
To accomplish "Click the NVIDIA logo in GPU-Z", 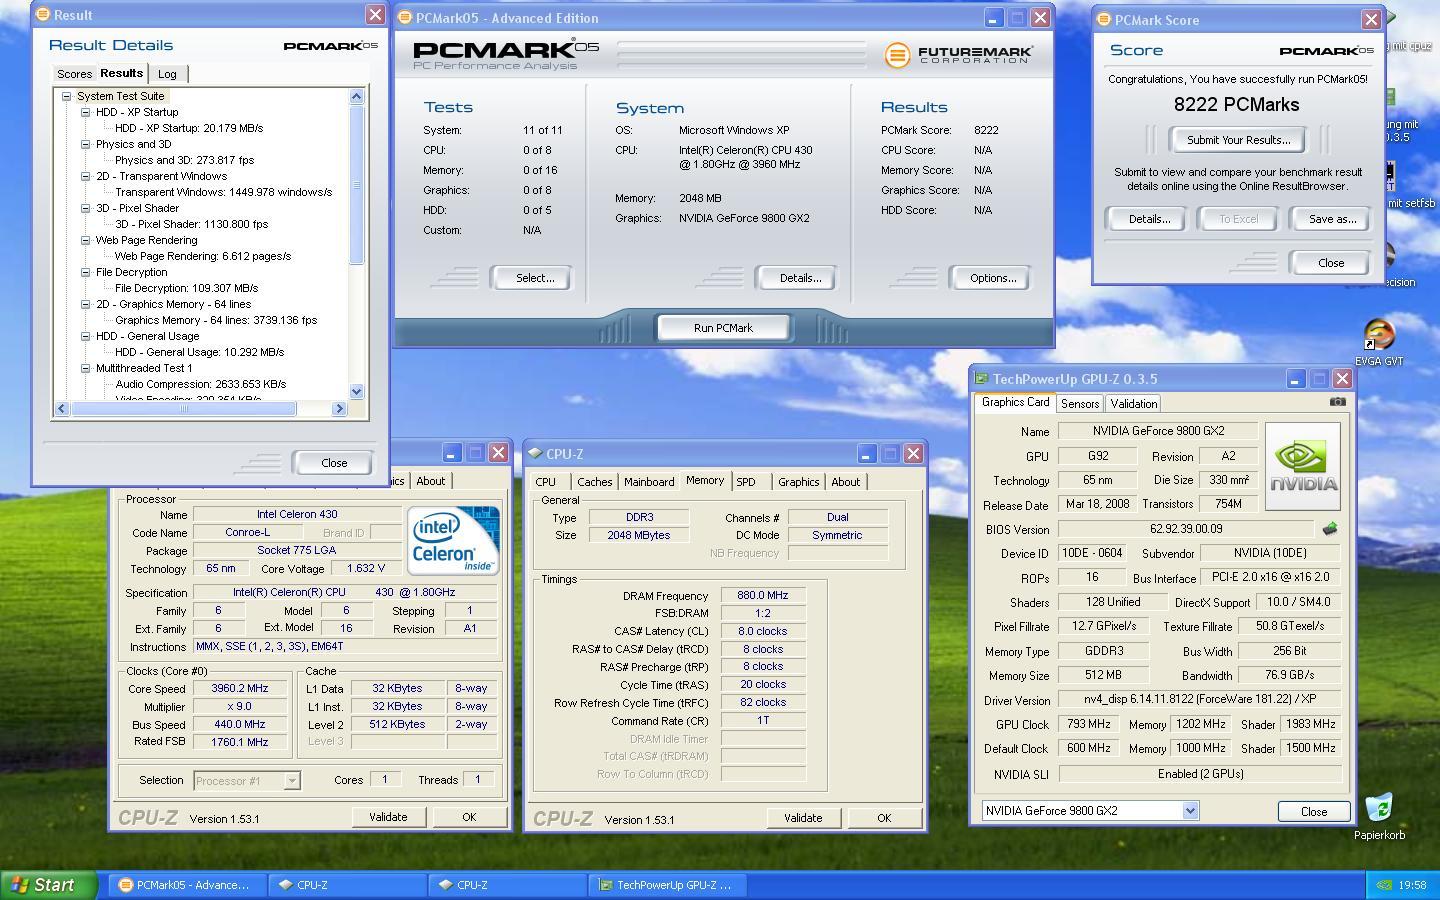I will click(1303, 466).
